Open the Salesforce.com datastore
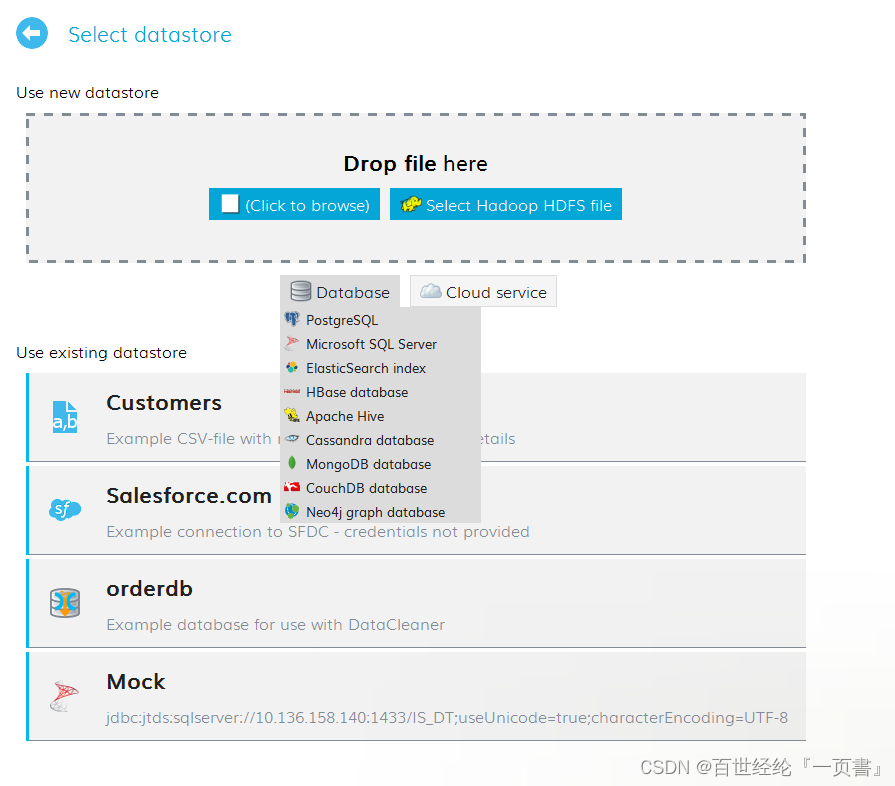The image size is (895, 786). click(x=416, y=510)
